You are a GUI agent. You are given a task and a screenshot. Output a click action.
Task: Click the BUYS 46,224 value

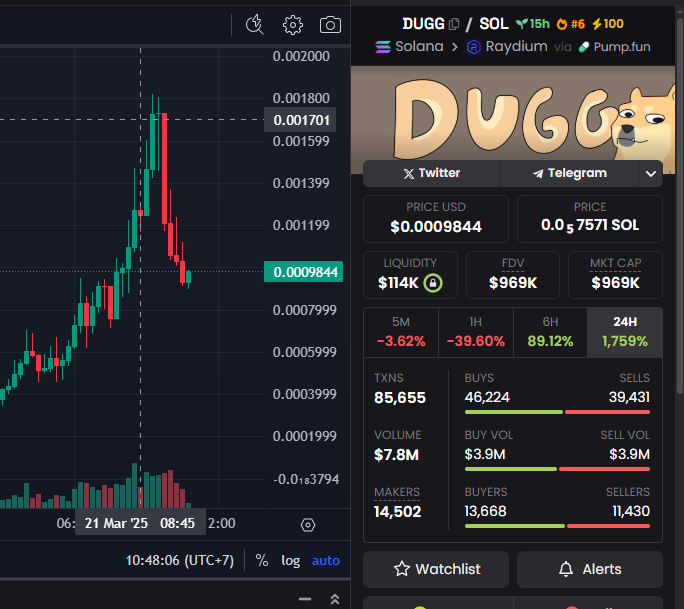[487, 397]
